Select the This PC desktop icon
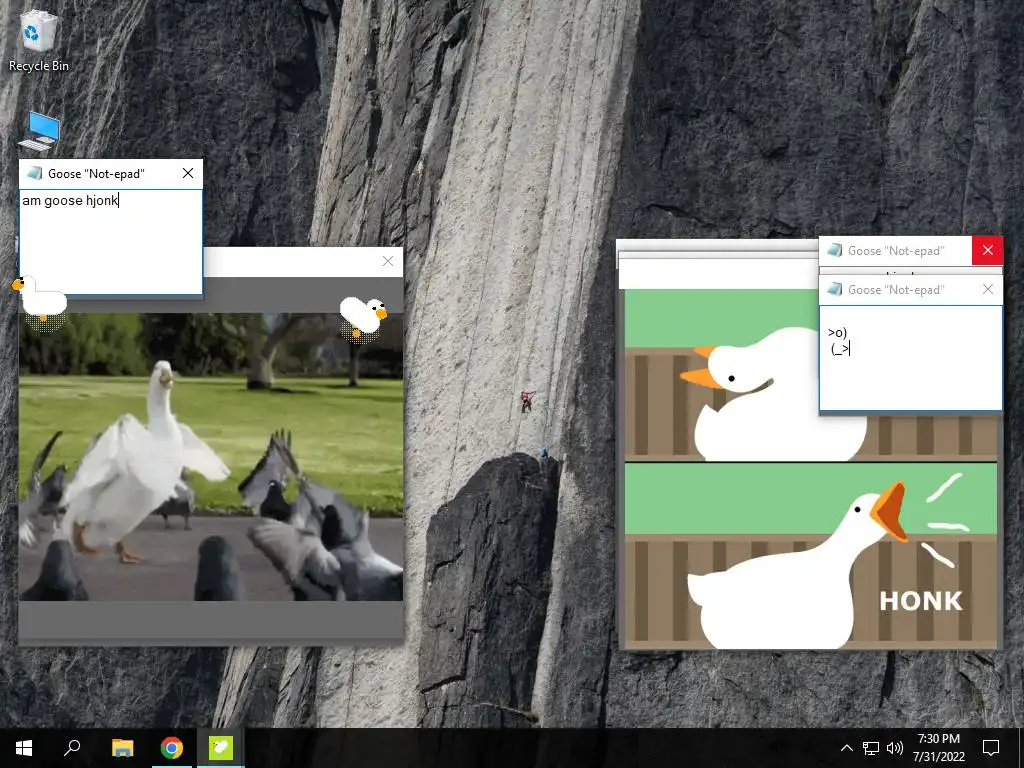This screenshot has width=1024, height=768. click(40, 131)
